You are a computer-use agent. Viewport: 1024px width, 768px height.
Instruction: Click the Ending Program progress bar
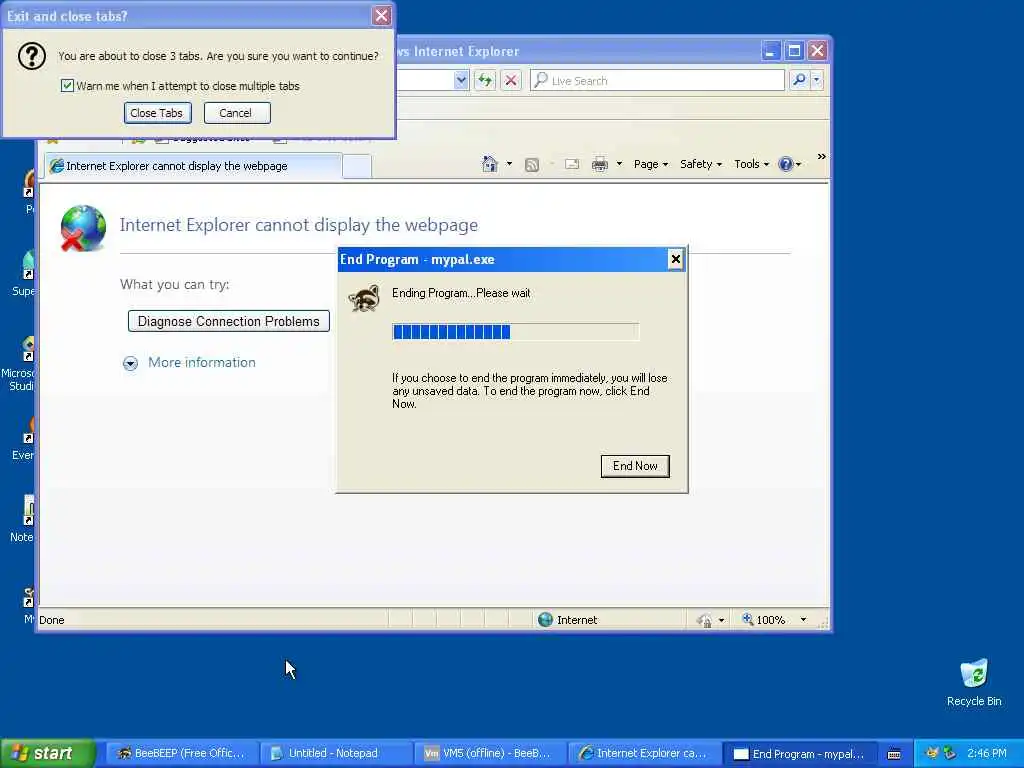point(515,332)
